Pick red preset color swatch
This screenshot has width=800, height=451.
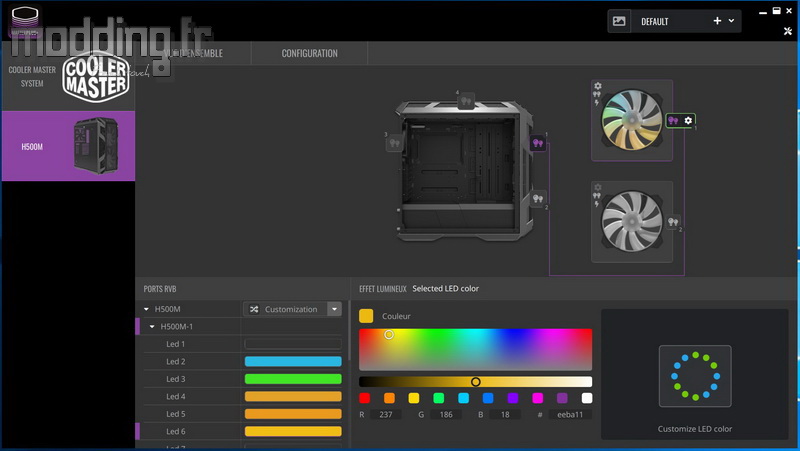(364, 398)
